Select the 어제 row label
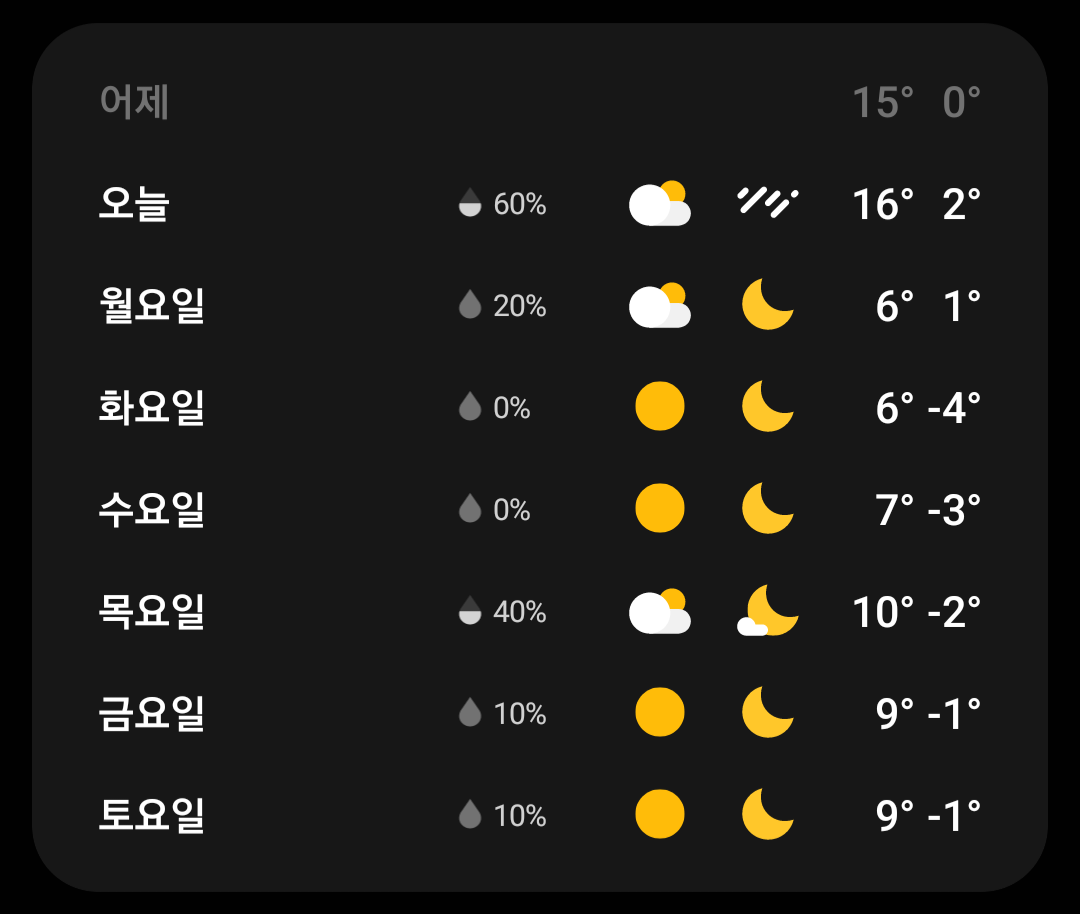Viewport: 1080px width, 914px height. 134,102
